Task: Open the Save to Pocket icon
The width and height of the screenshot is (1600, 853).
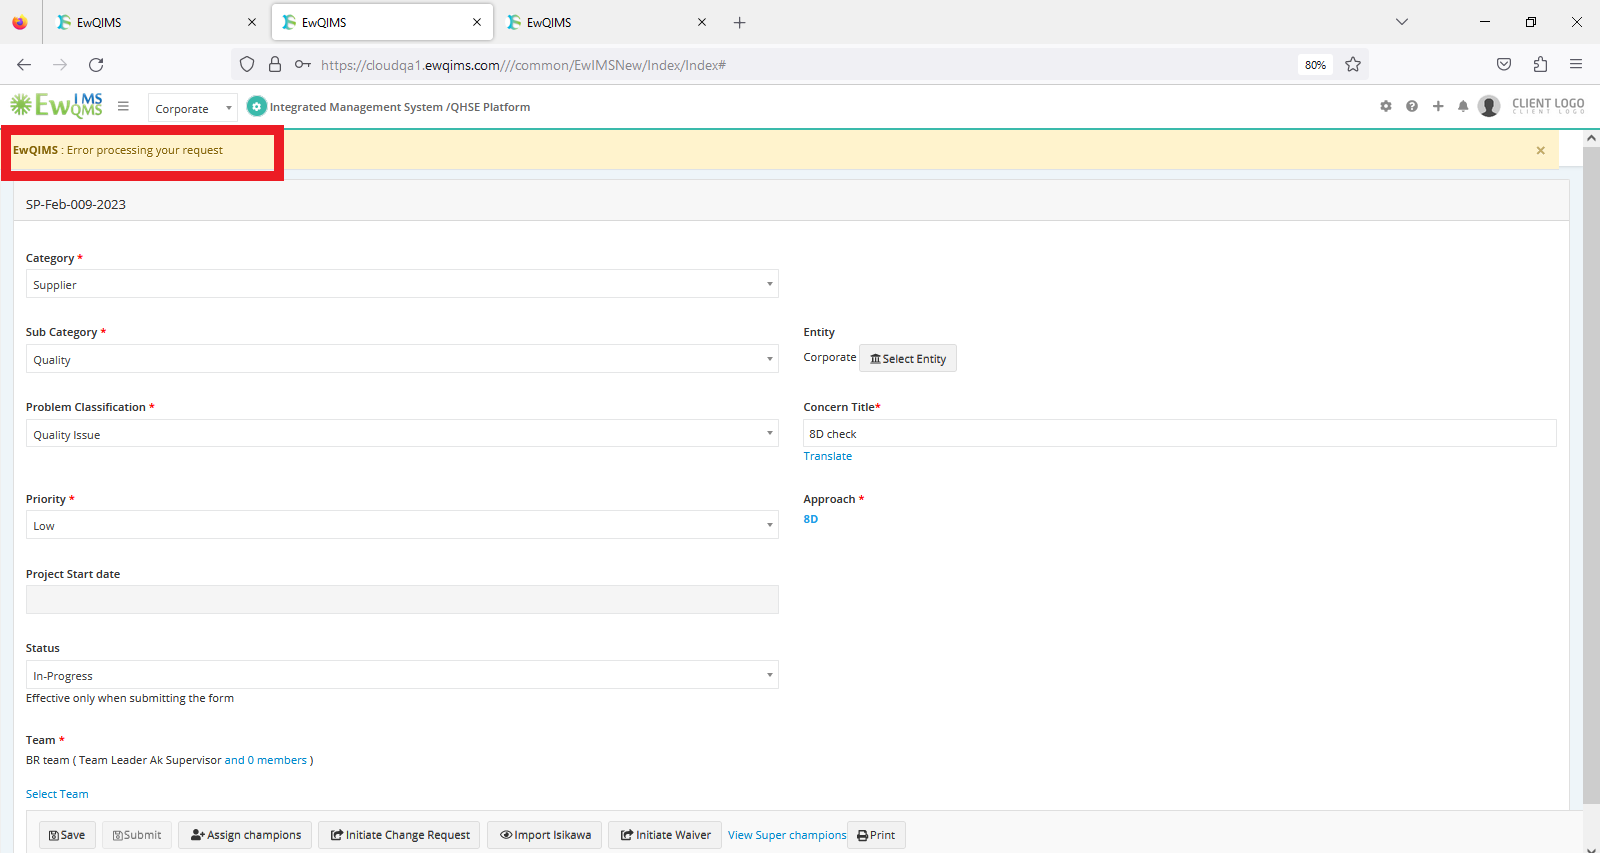Action: click(x=1504, y=64)
